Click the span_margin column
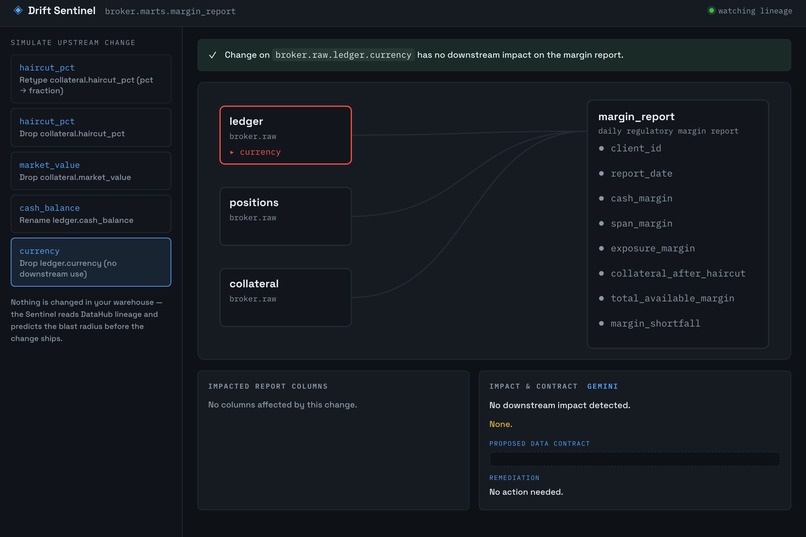Screen dimensions: 806x537 point(641,224)
